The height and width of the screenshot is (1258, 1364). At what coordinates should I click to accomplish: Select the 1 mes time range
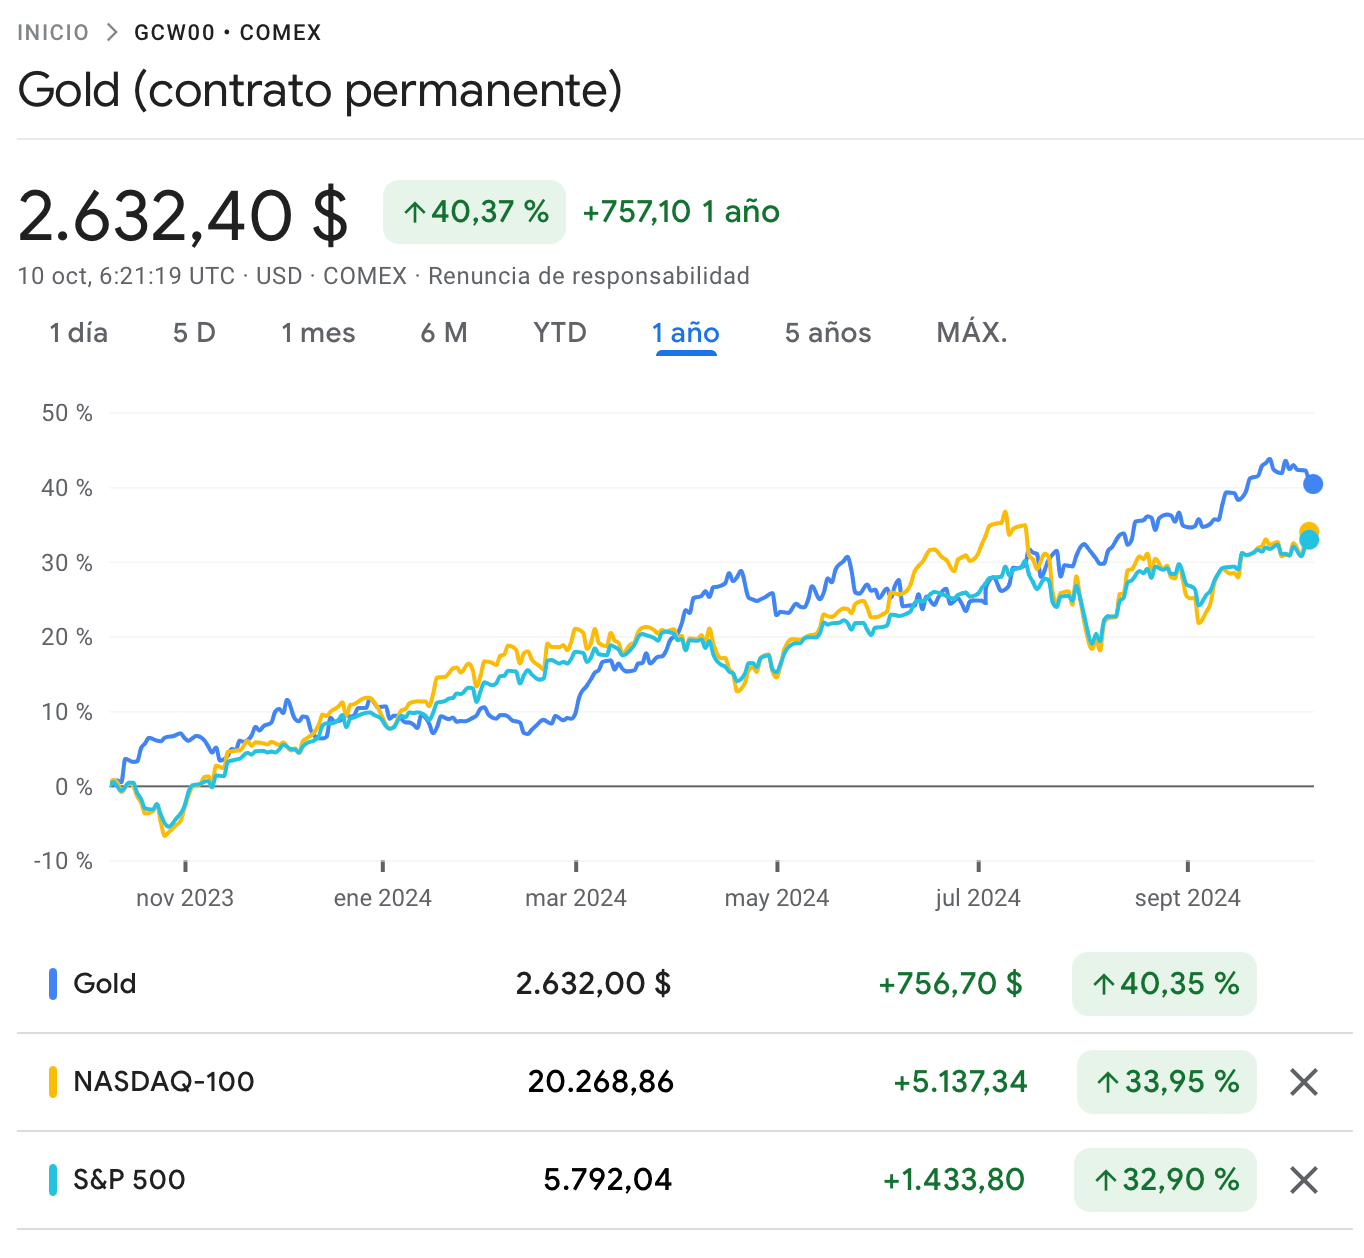point(318,333)
